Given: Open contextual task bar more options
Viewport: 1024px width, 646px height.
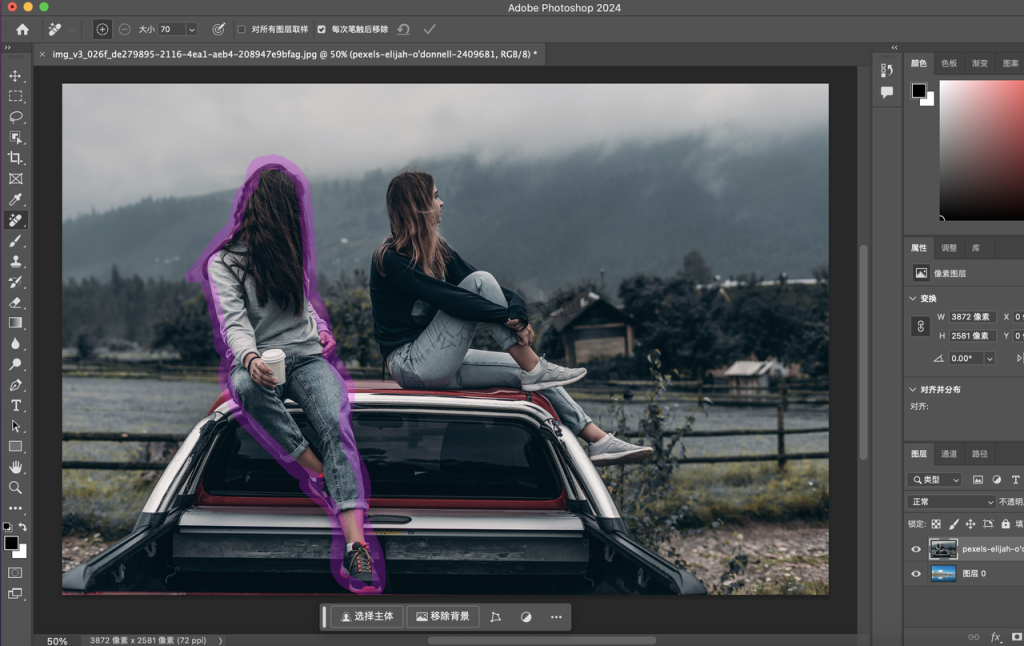Looking at the screenshot, I should pyautogui.click(x=556, y=617).
